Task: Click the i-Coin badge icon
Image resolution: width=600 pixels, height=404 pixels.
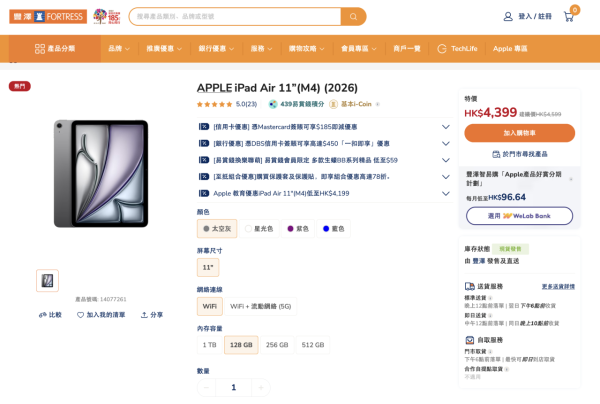Action: point(333,104)
